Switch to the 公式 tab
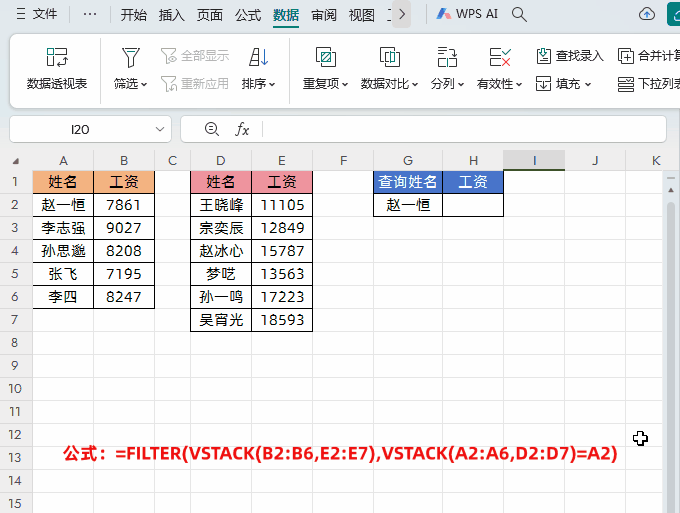This screenshot has height=513, width=680. (248, 15)
